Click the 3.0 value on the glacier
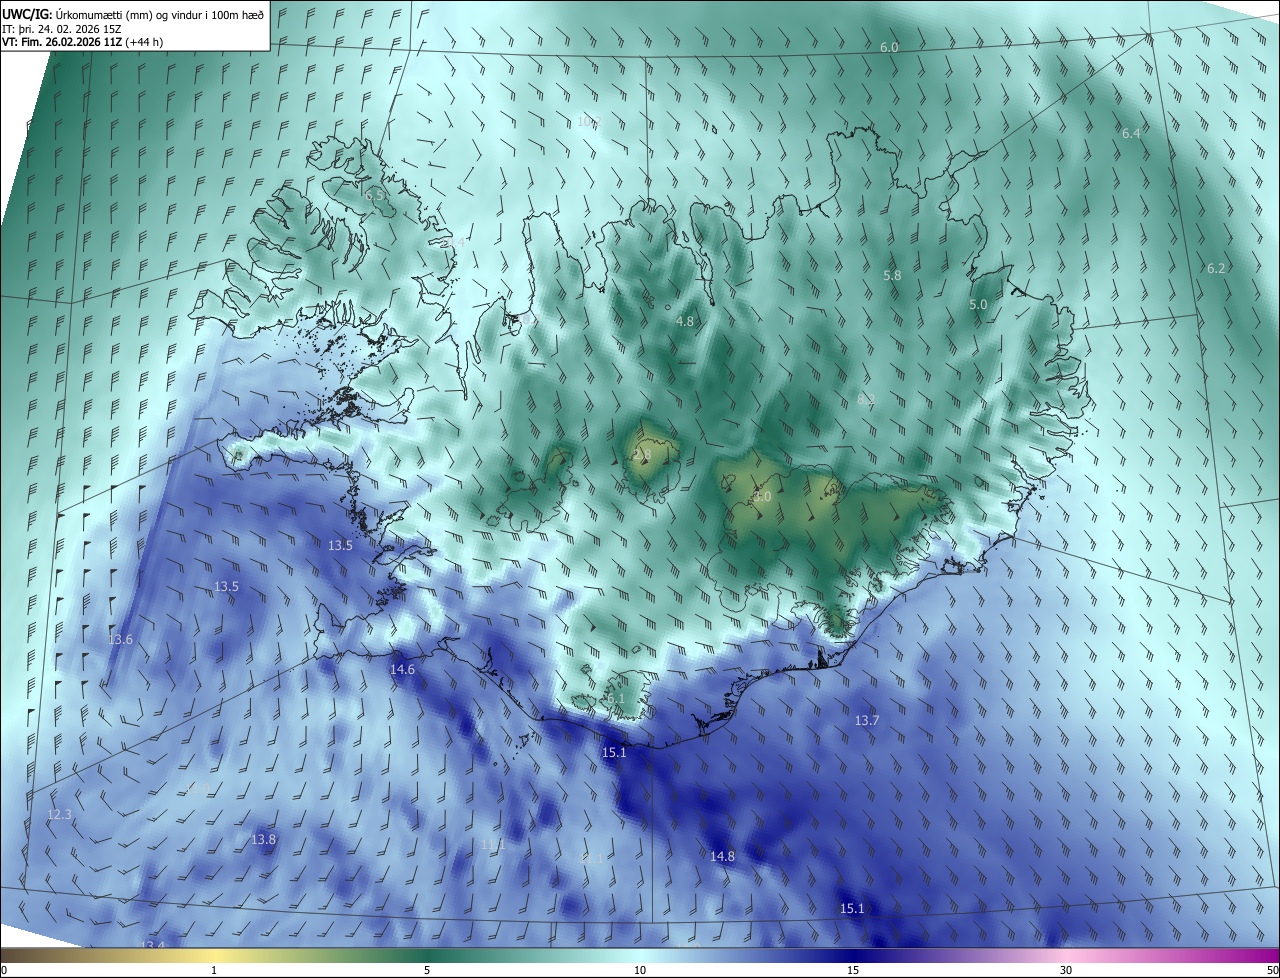Image resolution: width=1280 pixels, height=978 pixels. [762, 496]
